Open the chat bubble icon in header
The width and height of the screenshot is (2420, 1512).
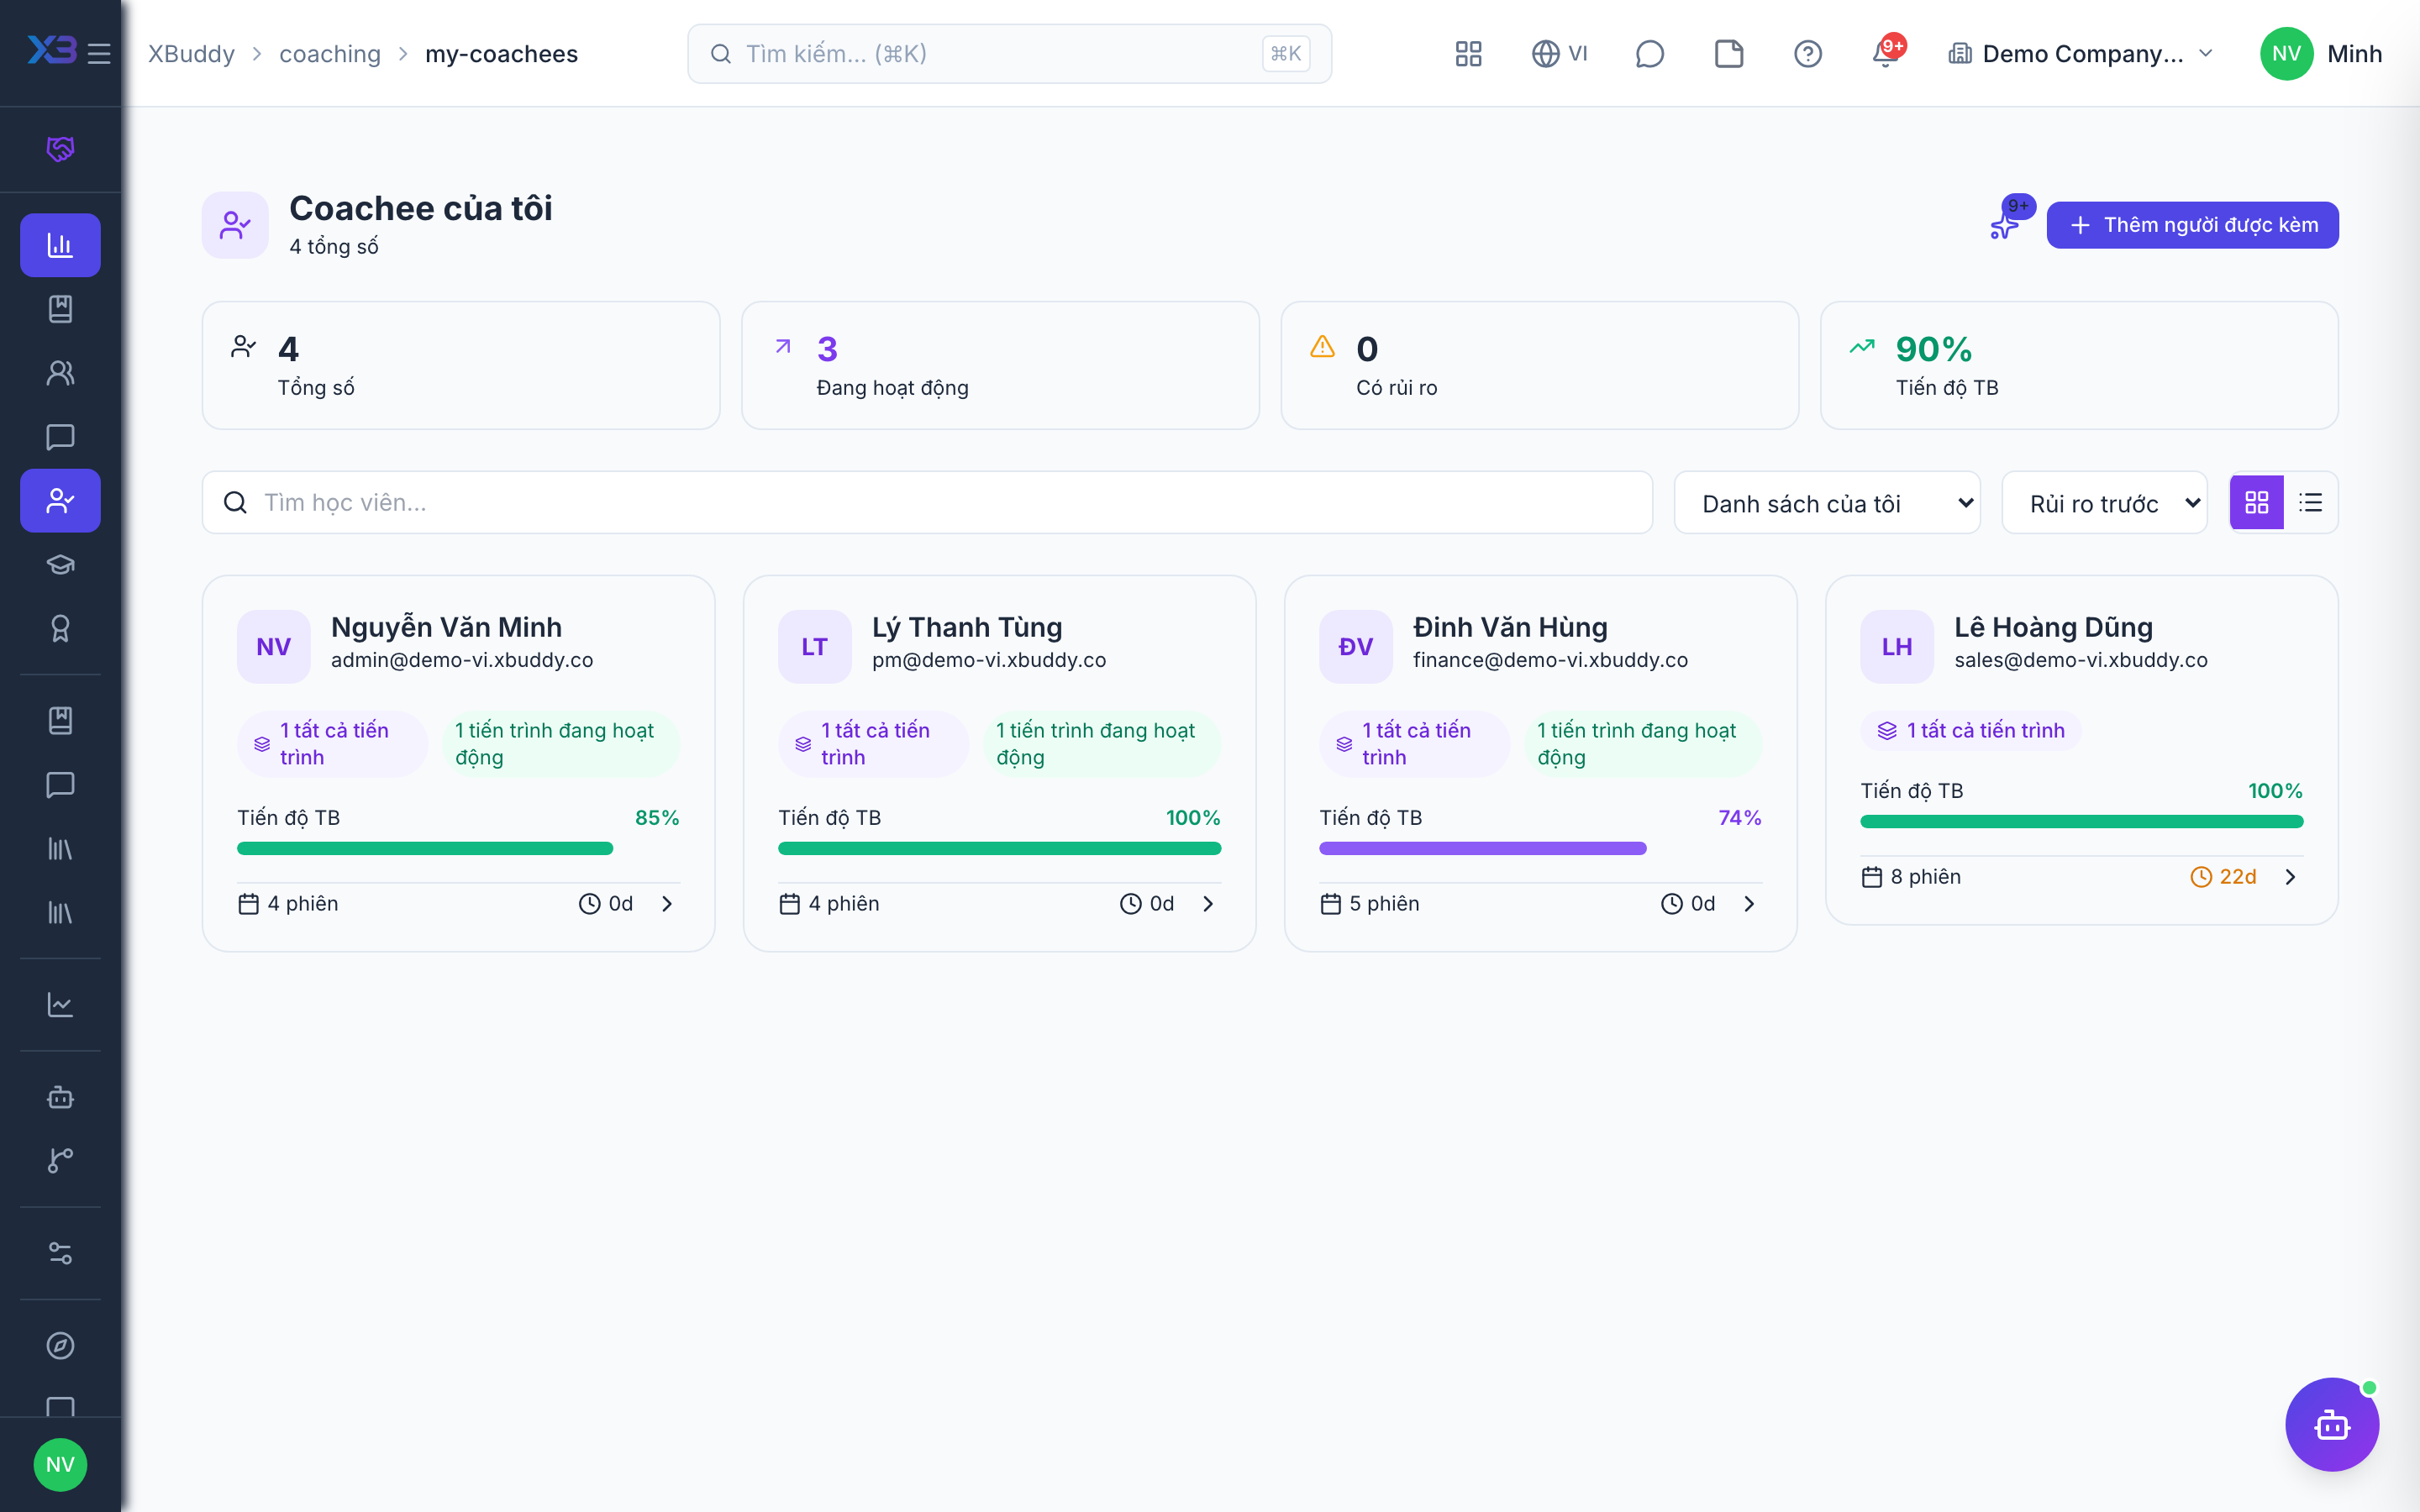point(1649,54)
